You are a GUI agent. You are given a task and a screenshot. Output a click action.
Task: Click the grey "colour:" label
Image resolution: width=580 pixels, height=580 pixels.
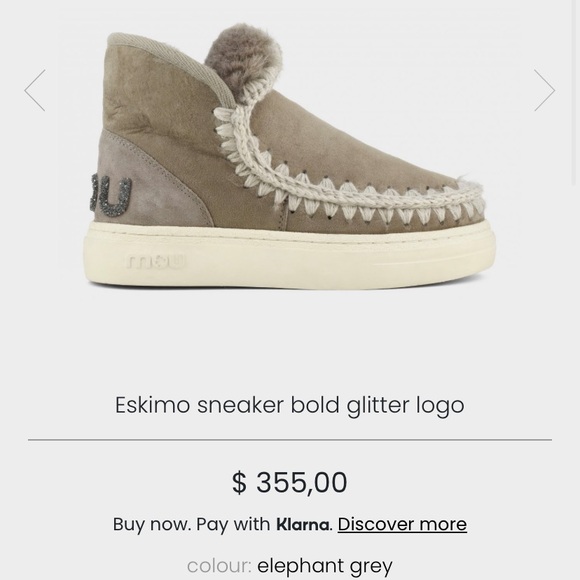click(x=219, y=566)
